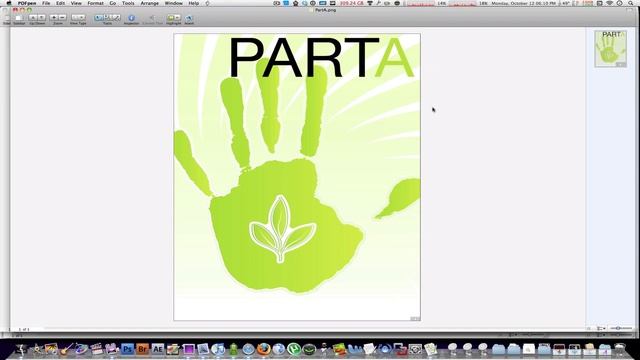640x360 pixels.
Task: Open the Edit menu
Action: [60, 3]
